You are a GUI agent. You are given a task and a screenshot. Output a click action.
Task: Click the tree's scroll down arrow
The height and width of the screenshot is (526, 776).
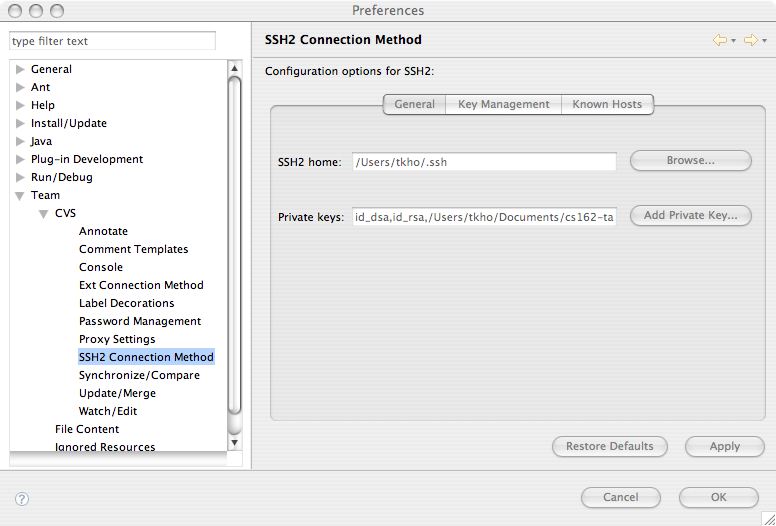[x=235, y=441]
